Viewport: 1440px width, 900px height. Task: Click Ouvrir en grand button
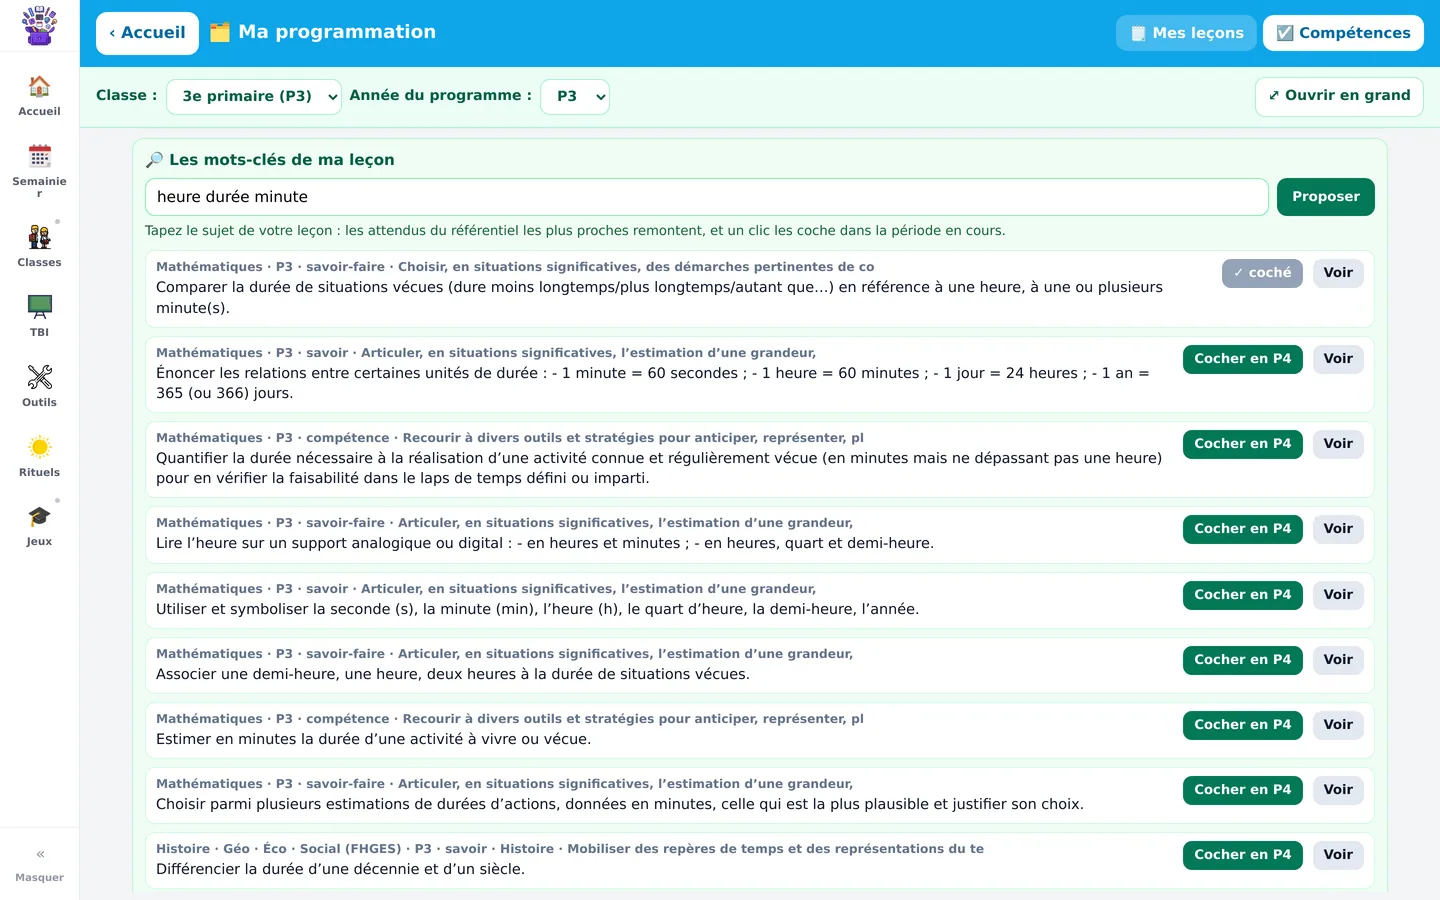(1339, 96)
